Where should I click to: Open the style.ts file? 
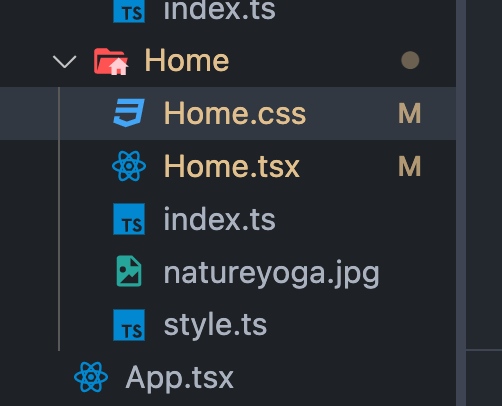pos(215,326)
